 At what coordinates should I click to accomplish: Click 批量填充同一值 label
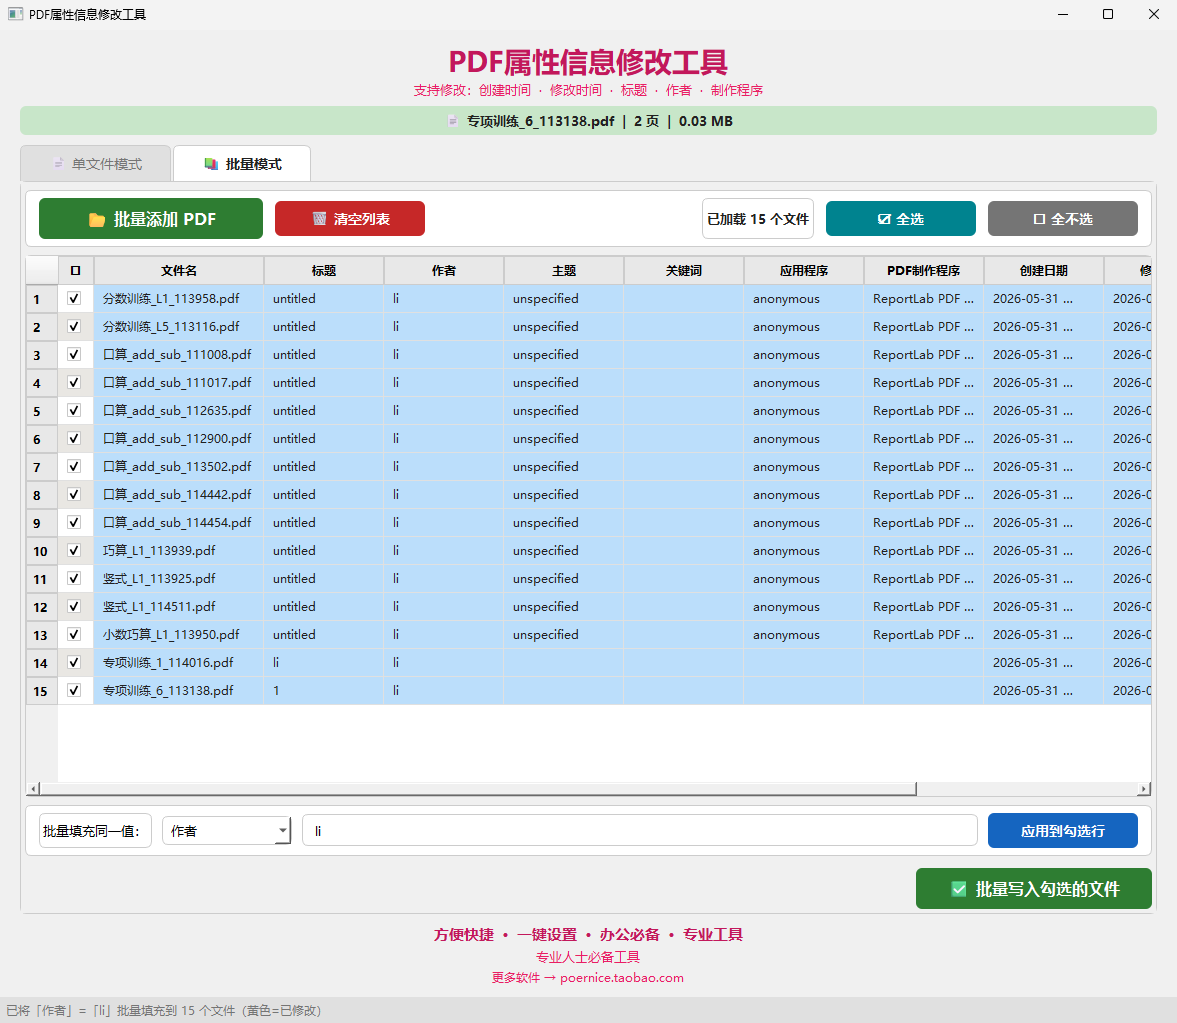[x=95, y=830]
